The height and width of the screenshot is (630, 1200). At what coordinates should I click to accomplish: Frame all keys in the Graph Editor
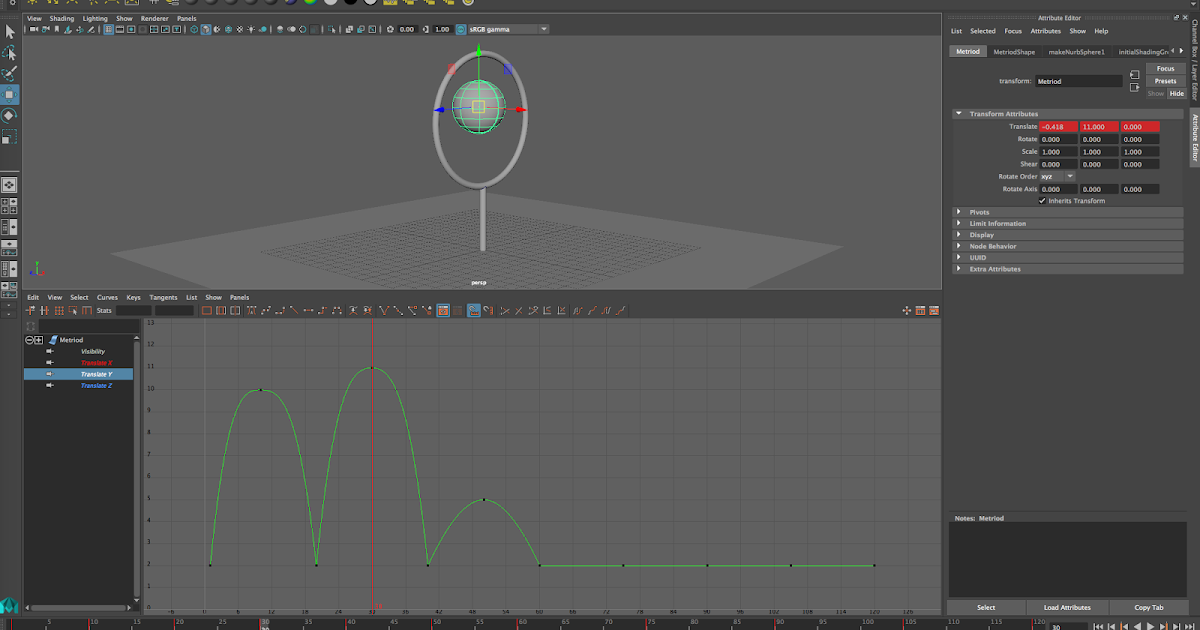coord(205,310)
